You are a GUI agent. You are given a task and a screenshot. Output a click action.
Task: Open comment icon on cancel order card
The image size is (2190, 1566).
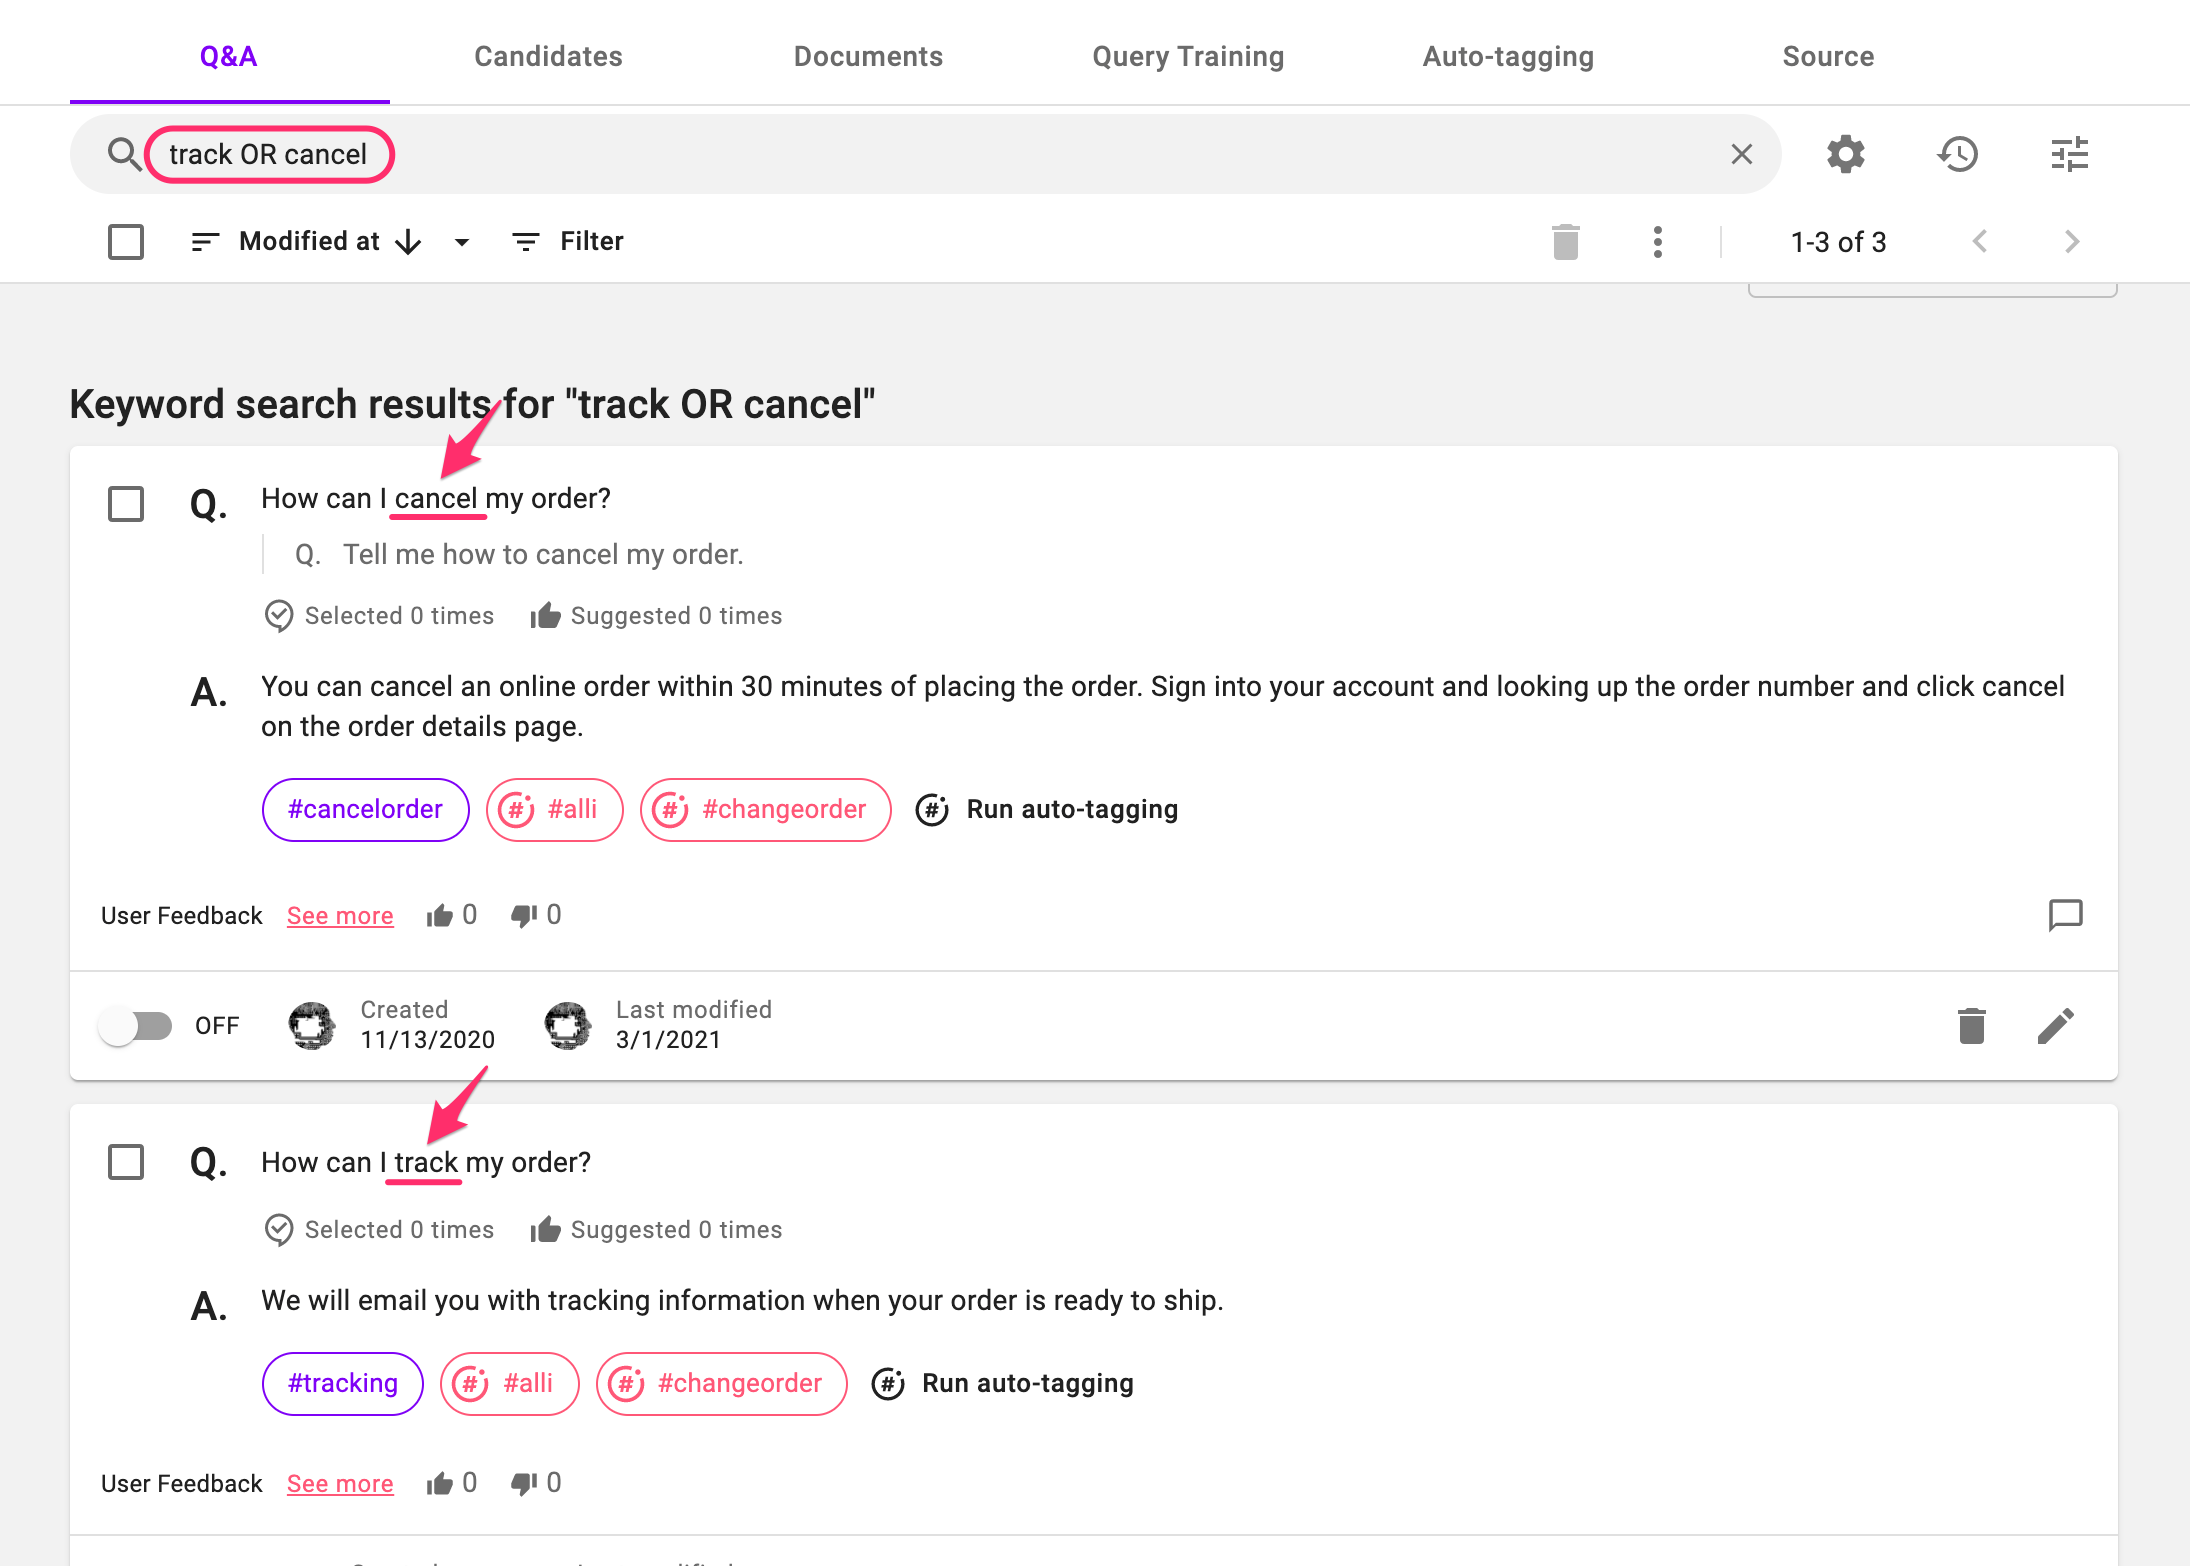pos(2065,915)
